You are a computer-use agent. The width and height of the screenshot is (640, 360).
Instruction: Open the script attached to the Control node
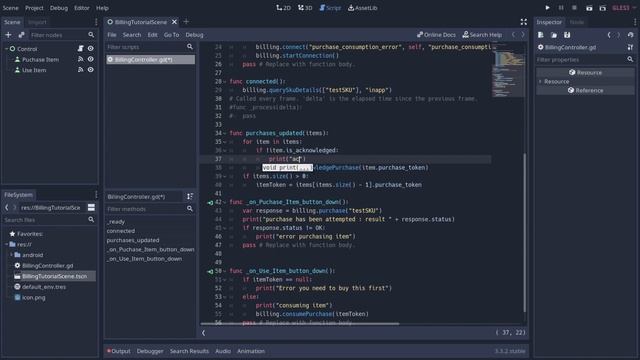80,49
